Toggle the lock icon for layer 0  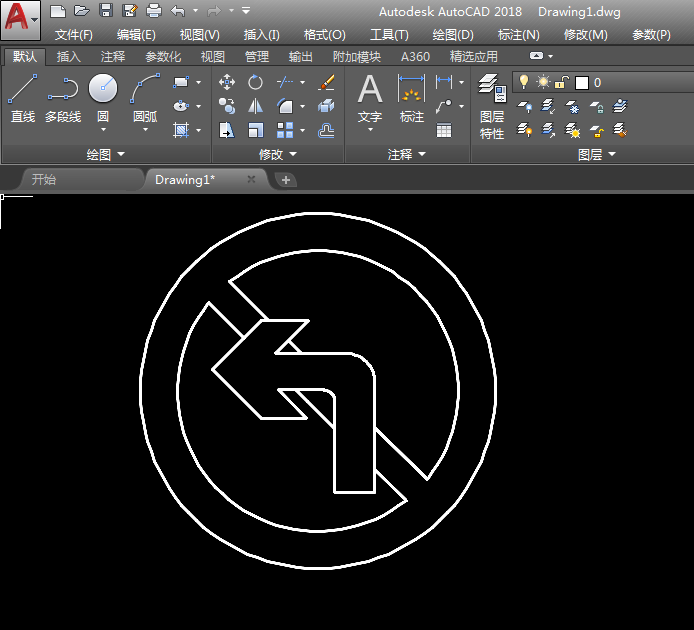coord(562,82)
